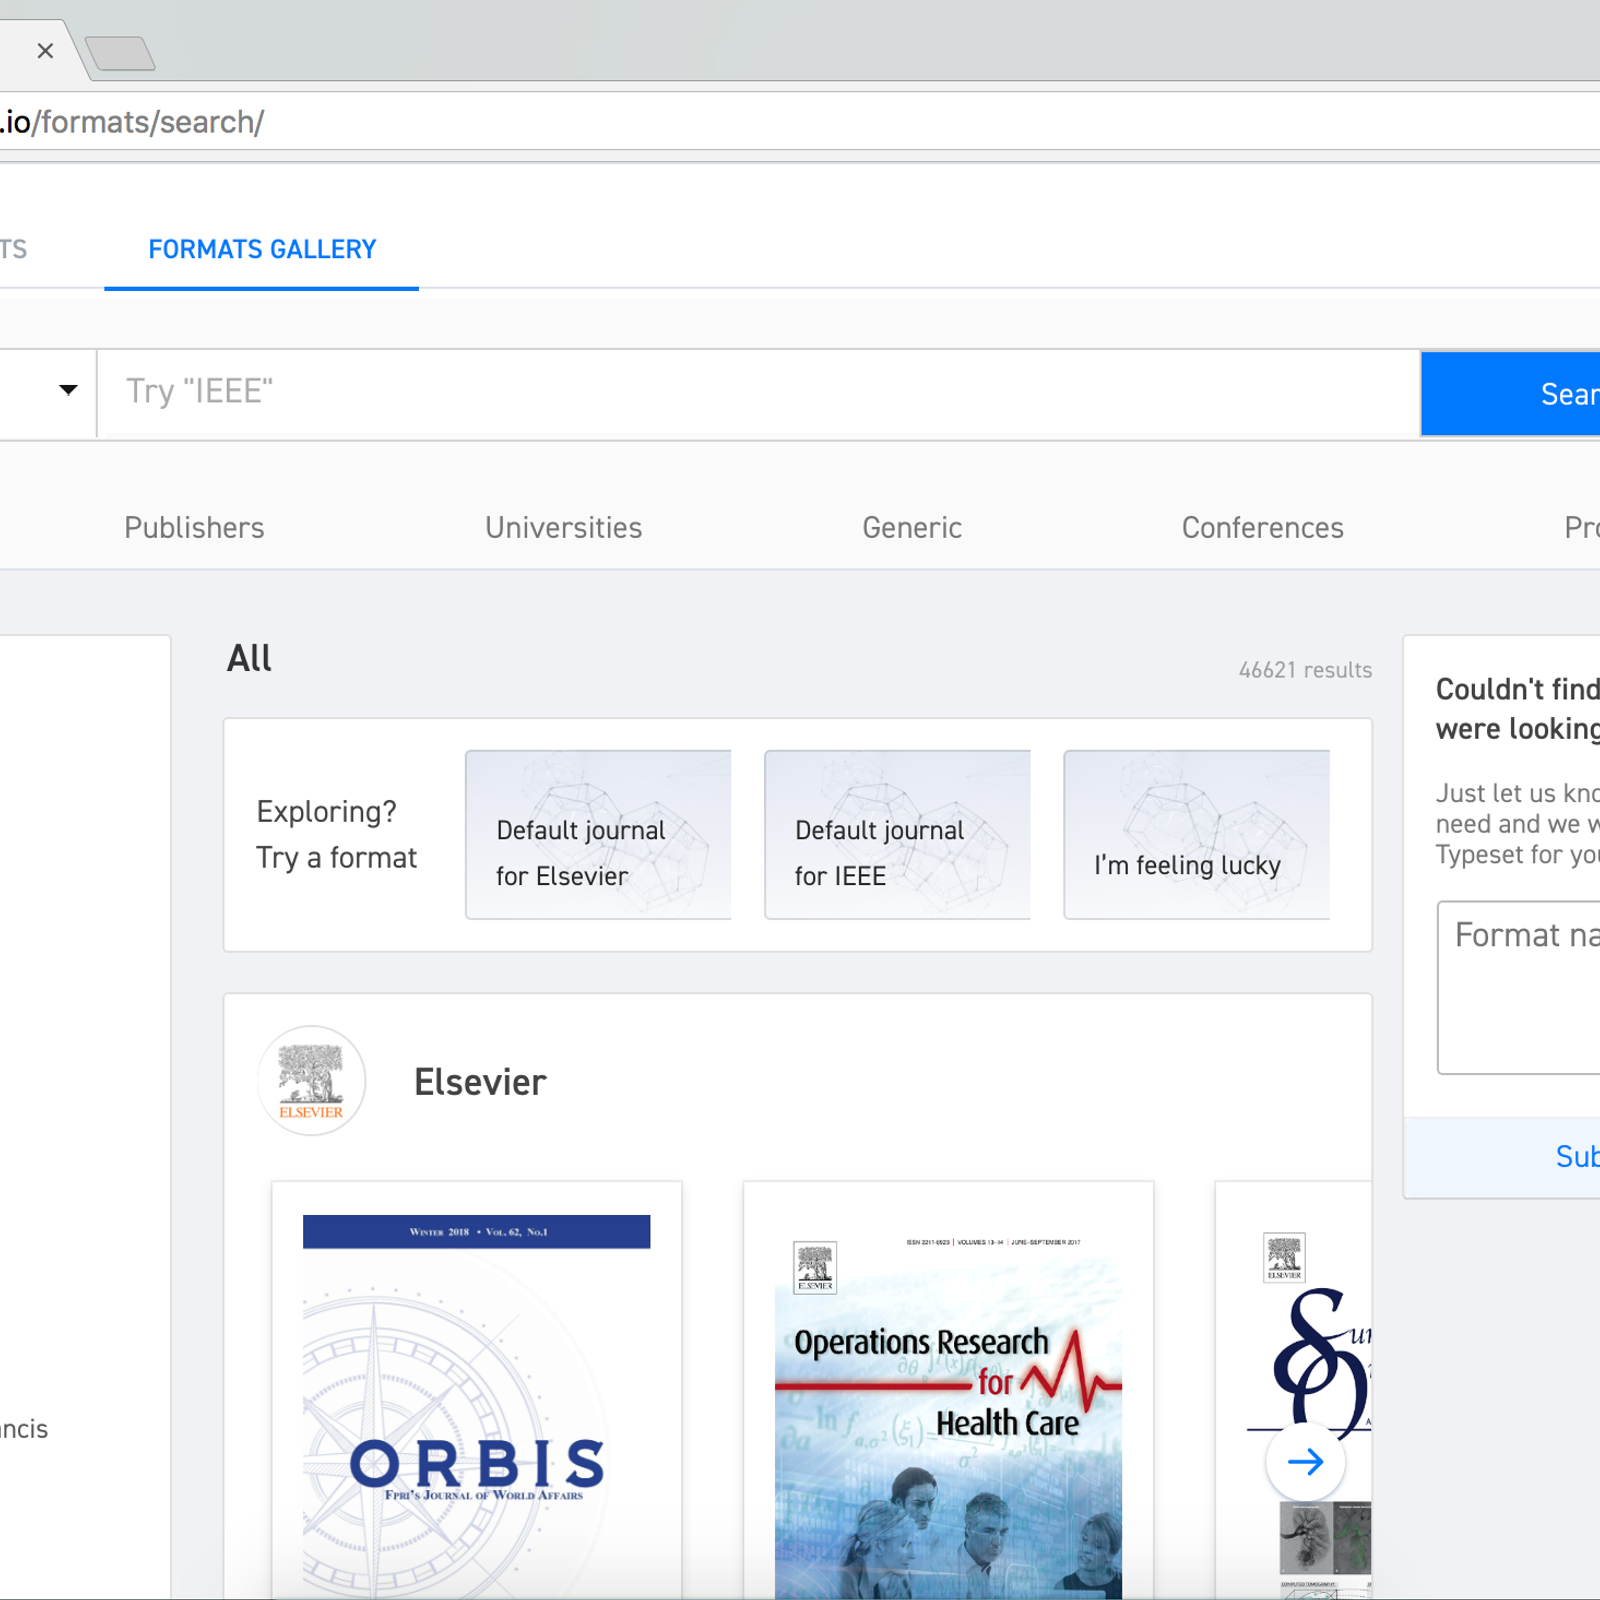This screenshot has height=1600, width=1600.
Task: Open Default journal for IEEE card
Action: point(897,835)
